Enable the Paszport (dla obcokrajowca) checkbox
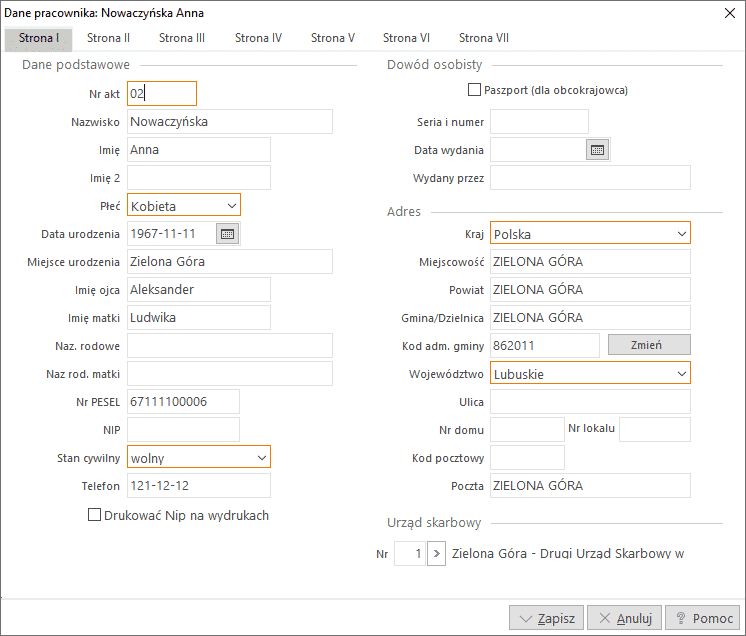The height and width of the screenshot is (636, 746). [x=475, y=90]
